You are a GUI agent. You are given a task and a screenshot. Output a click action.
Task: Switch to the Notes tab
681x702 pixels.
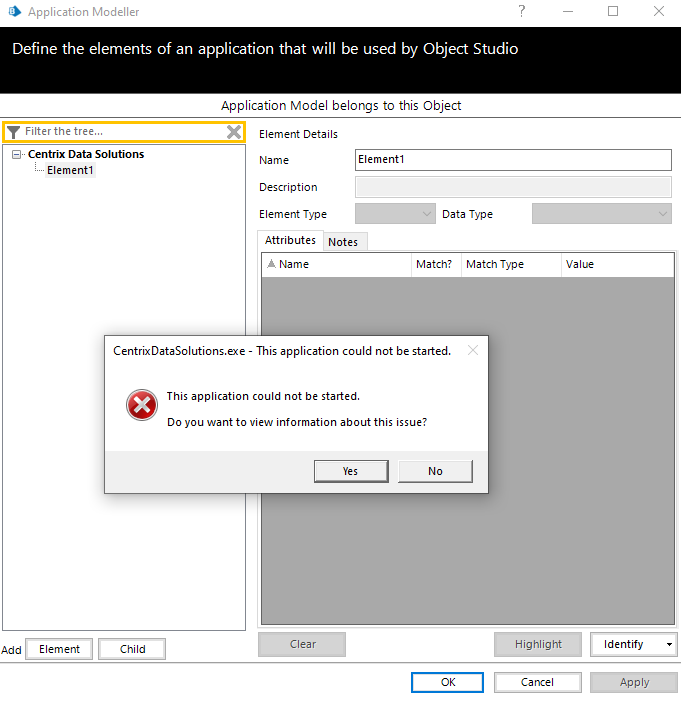[x=343, y=242]
